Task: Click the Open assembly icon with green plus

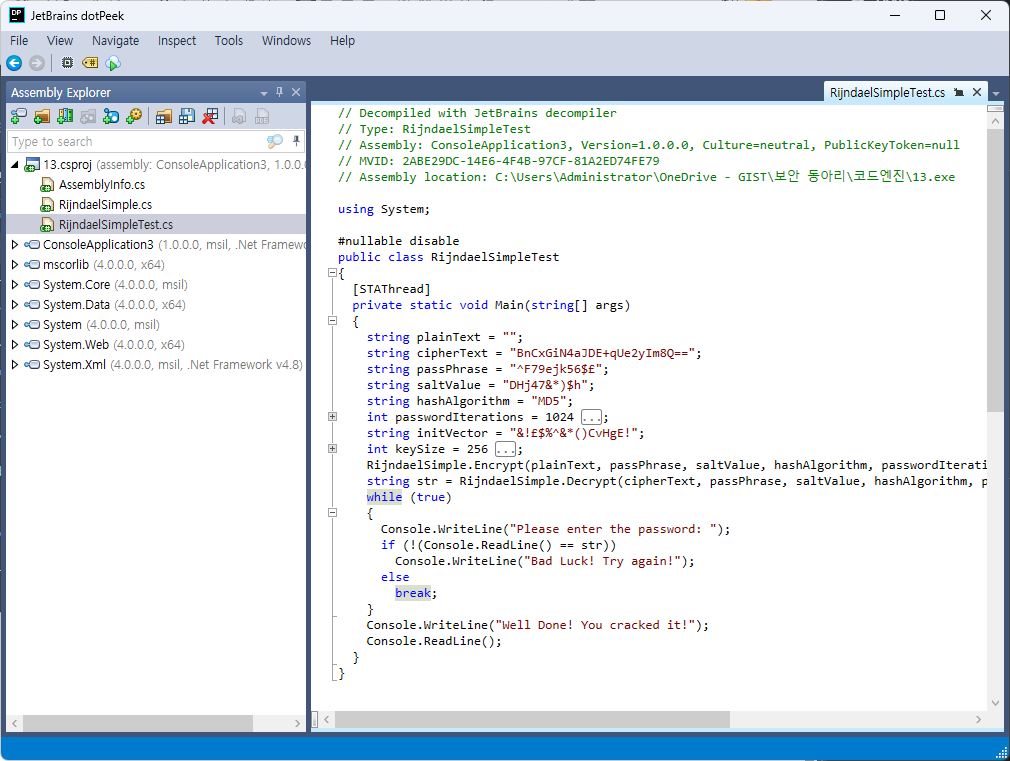Action: (19, 116)
